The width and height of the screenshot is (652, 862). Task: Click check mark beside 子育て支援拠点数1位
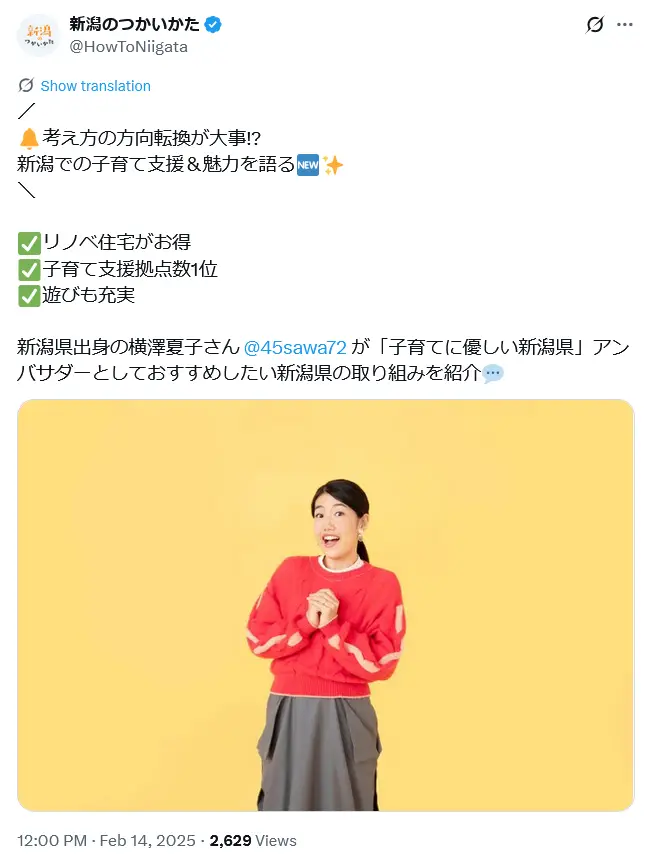(29, 269)
